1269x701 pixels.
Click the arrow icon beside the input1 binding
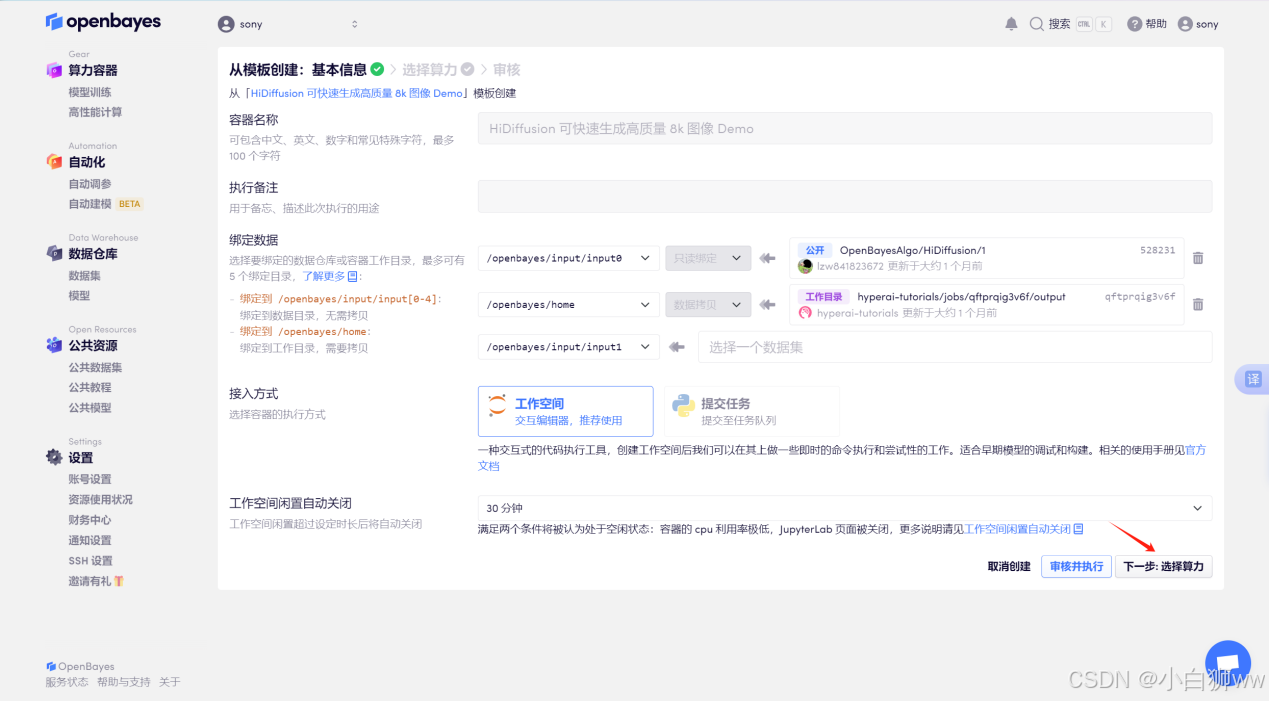677,347
